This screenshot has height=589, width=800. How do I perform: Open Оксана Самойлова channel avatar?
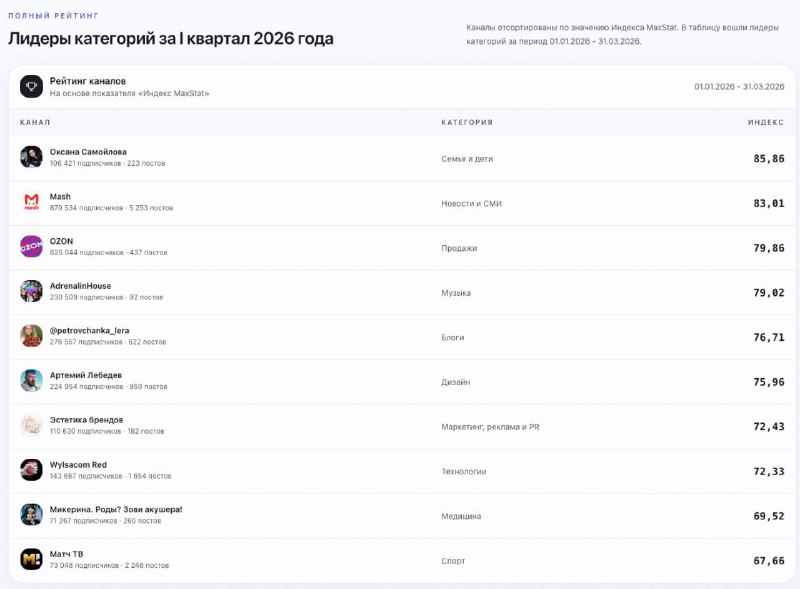coord(31,157)
